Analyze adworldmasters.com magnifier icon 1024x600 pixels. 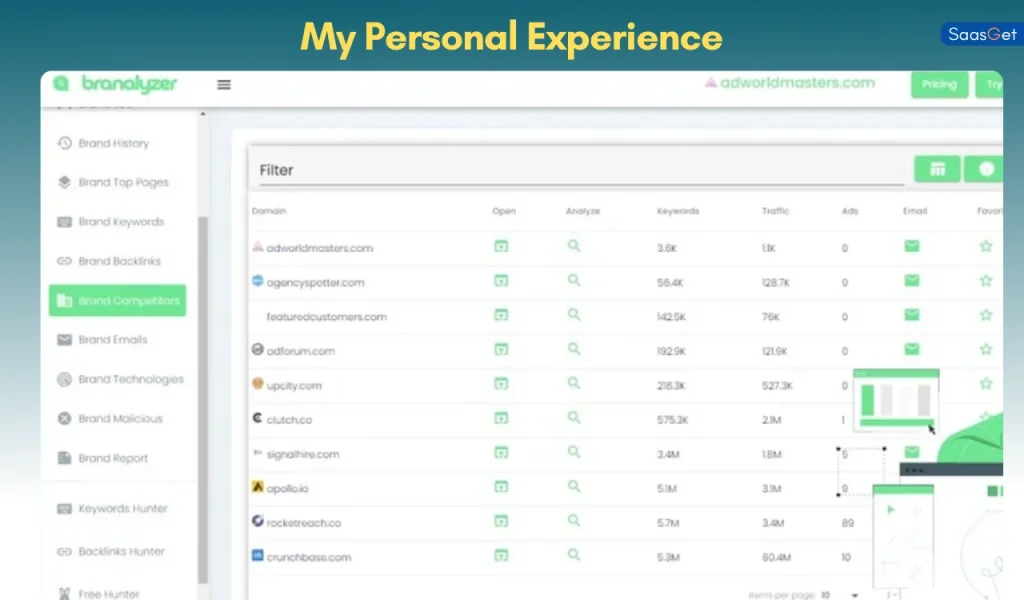[574, 246]
